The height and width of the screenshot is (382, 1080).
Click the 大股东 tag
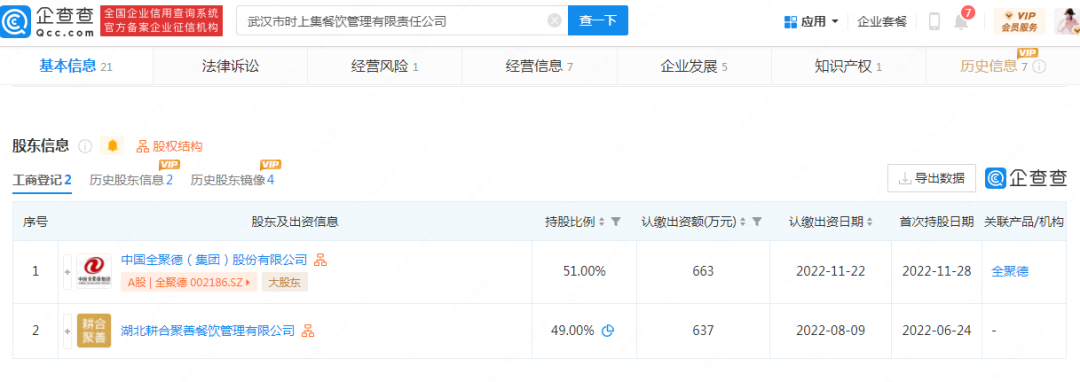pos(284,282)
